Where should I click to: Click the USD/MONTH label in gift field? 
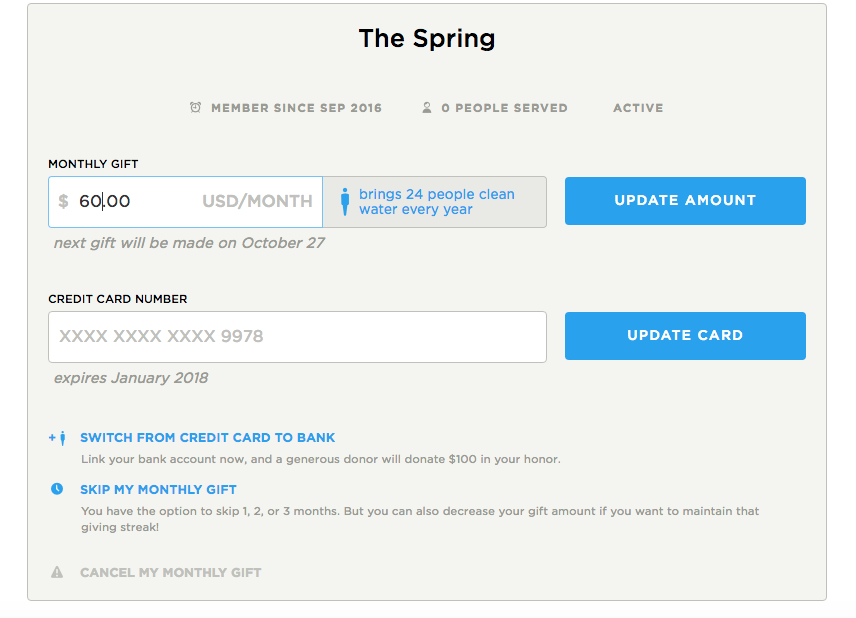(257, 201)
